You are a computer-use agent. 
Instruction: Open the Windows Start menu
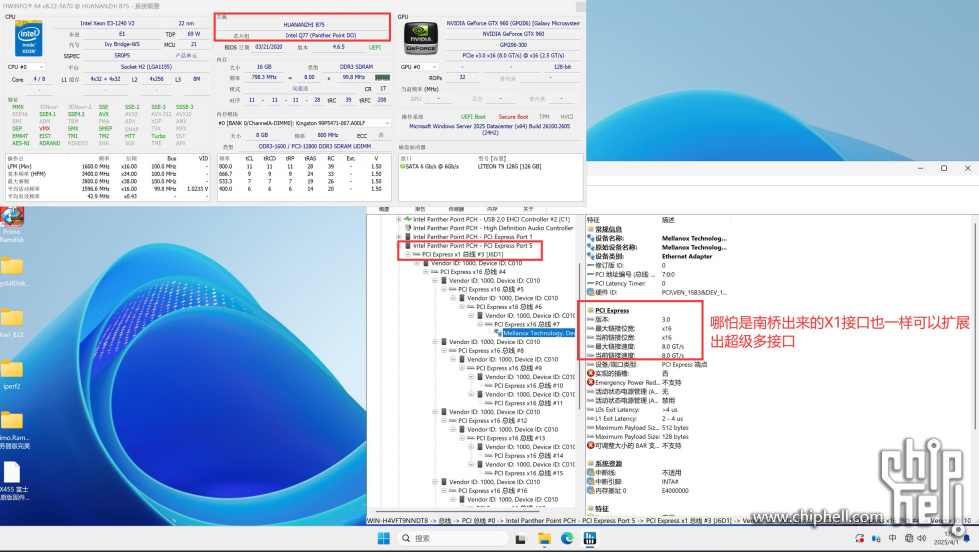pos(384,538)
